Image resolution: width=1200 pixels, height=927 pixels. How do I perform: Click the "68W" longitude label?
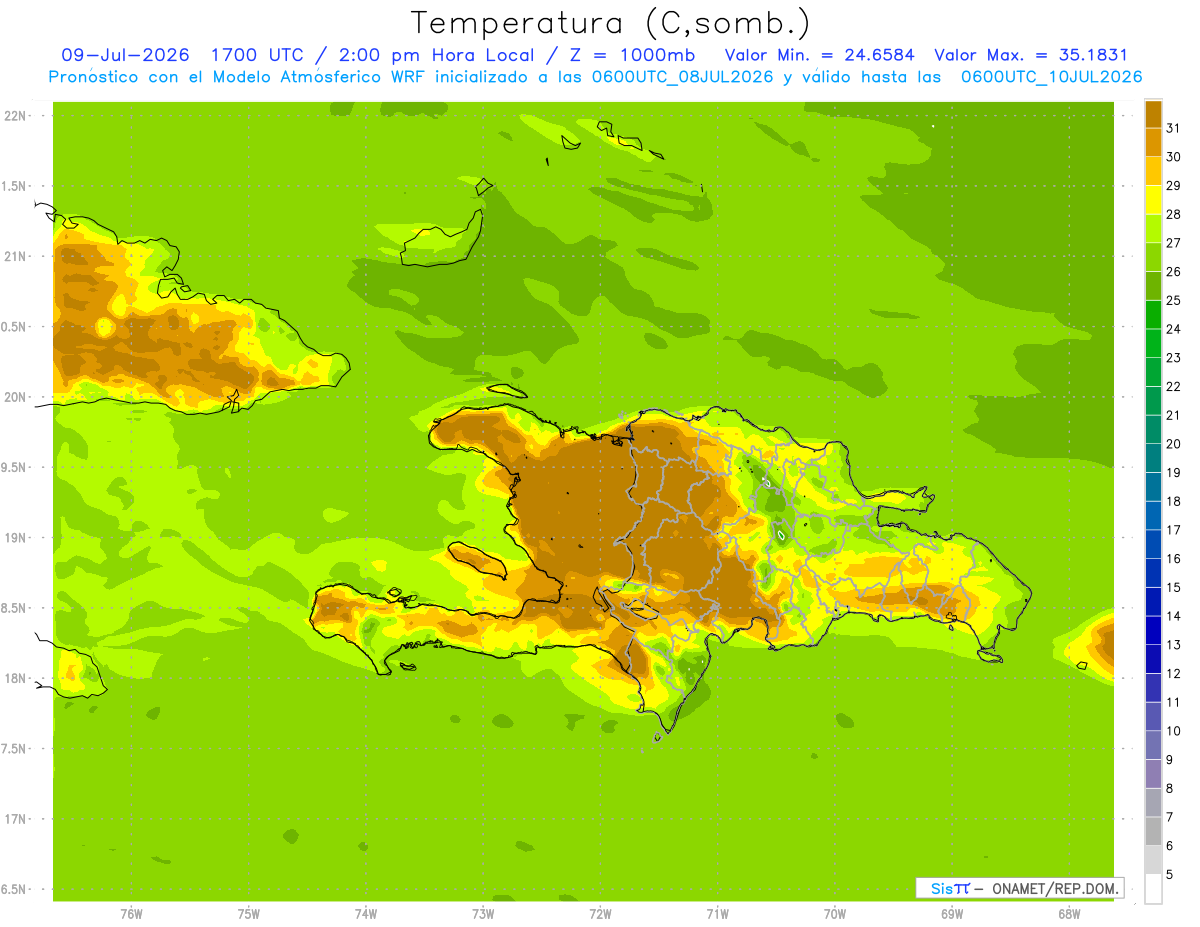click(1069, 914)
